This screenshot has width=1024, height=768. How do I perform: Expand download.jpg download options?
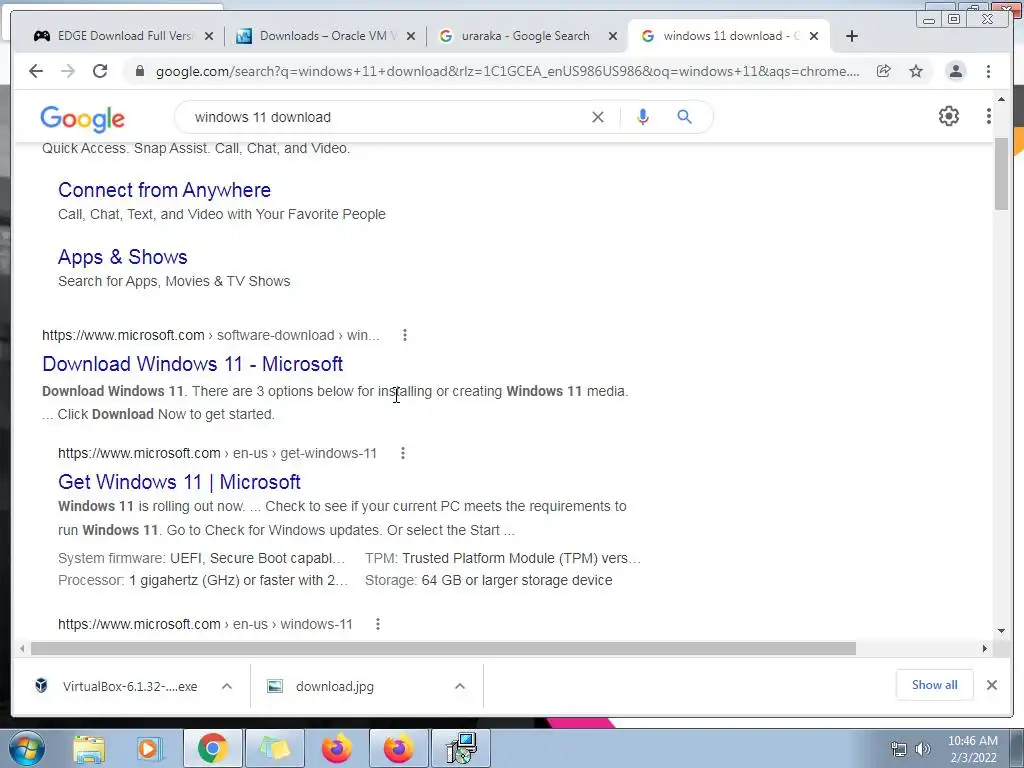(460, 686)
